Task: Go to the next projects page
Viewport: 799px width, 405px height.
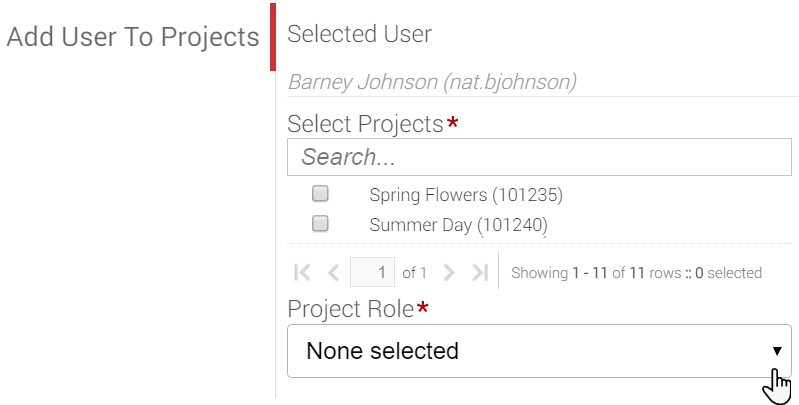Action: (x=448, y=273)
